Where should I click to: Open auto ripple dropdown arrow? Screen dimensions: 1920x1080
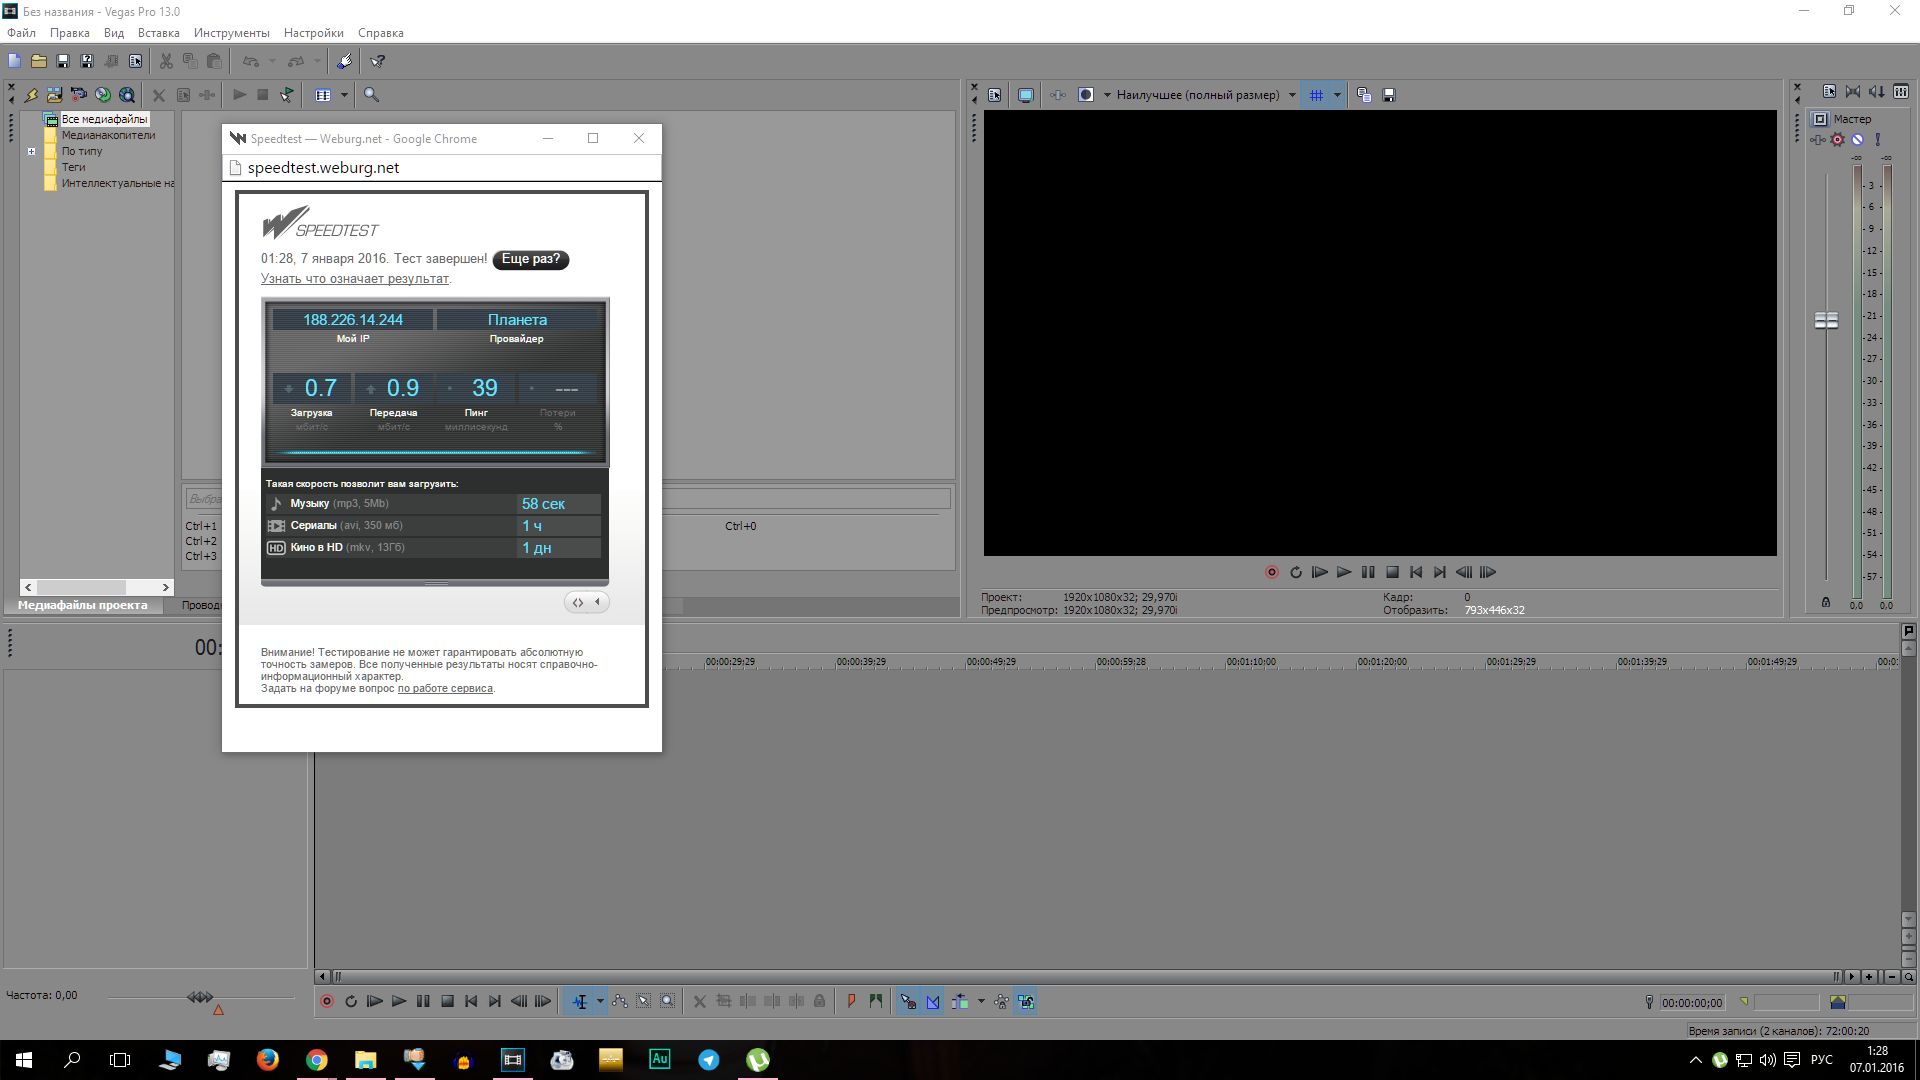[981, 1001]
